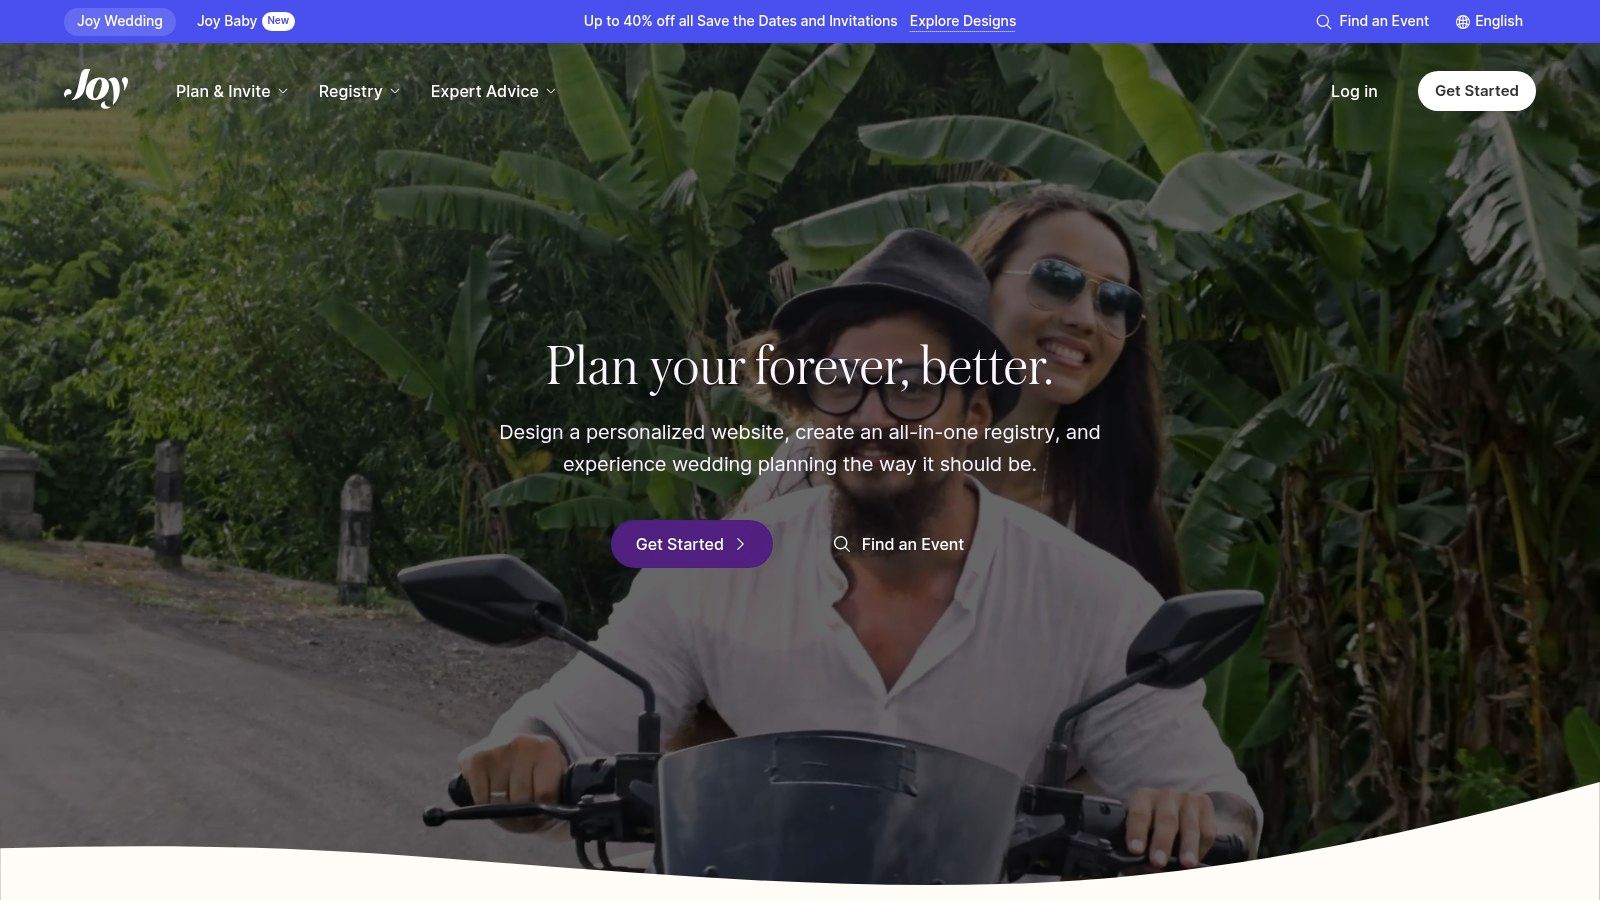
Task: Click the Joy logo
Action: 96,89
